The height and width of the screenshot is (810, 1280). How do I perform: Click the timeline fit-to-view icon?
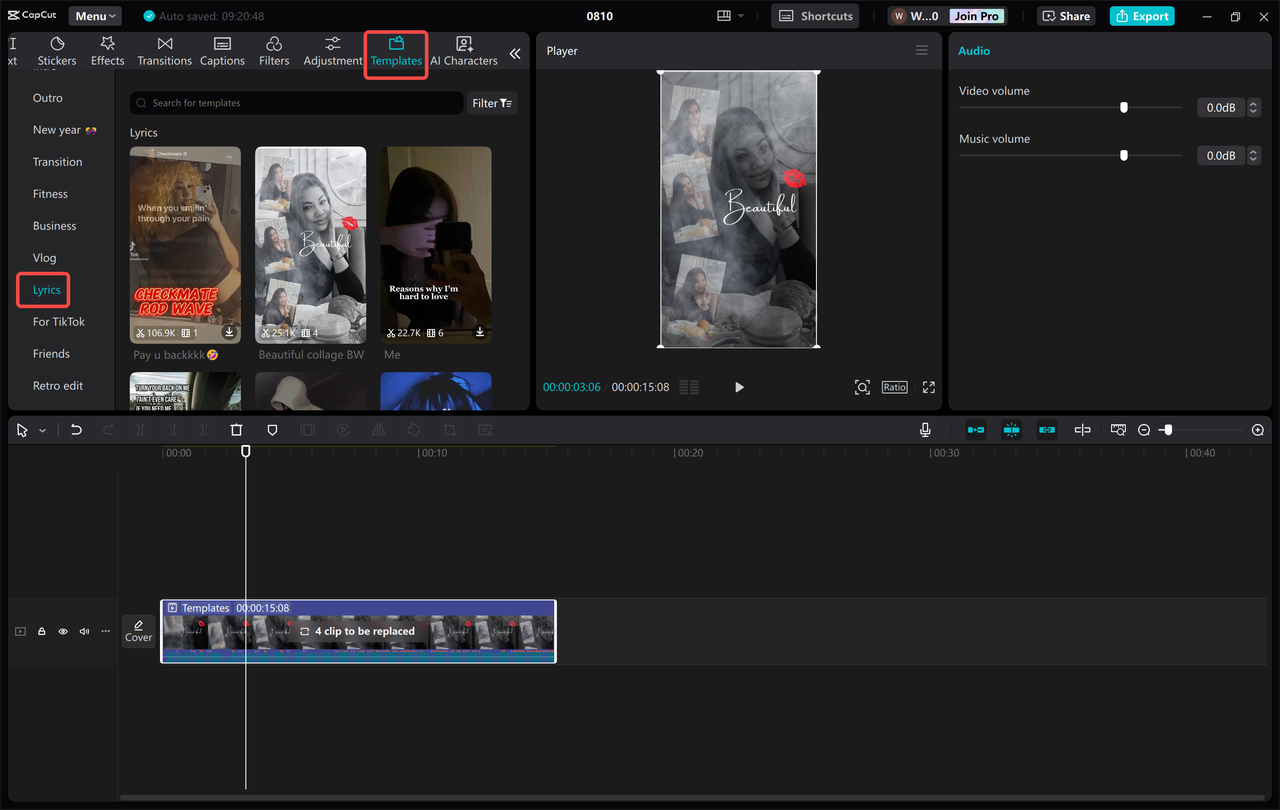1118,430
